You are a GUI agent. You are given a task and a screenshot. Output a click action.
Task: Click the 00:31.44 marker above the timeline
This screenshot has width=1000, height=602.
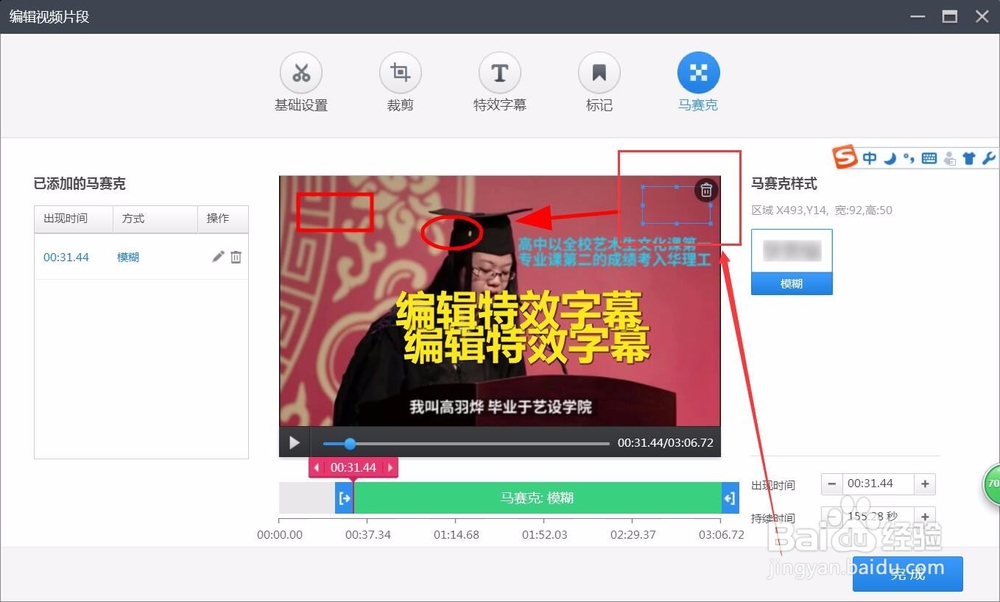point(353,467)
